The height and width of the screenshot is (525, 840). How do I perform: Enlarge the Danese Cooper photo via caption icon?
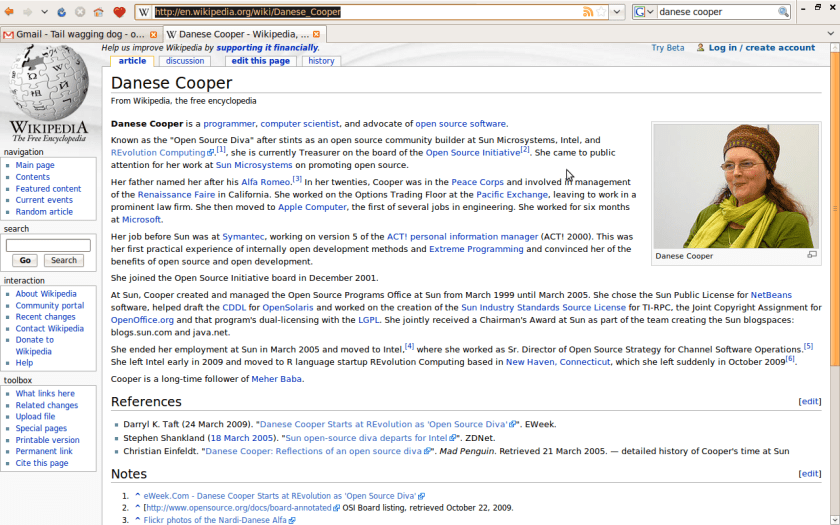[812, 255]
